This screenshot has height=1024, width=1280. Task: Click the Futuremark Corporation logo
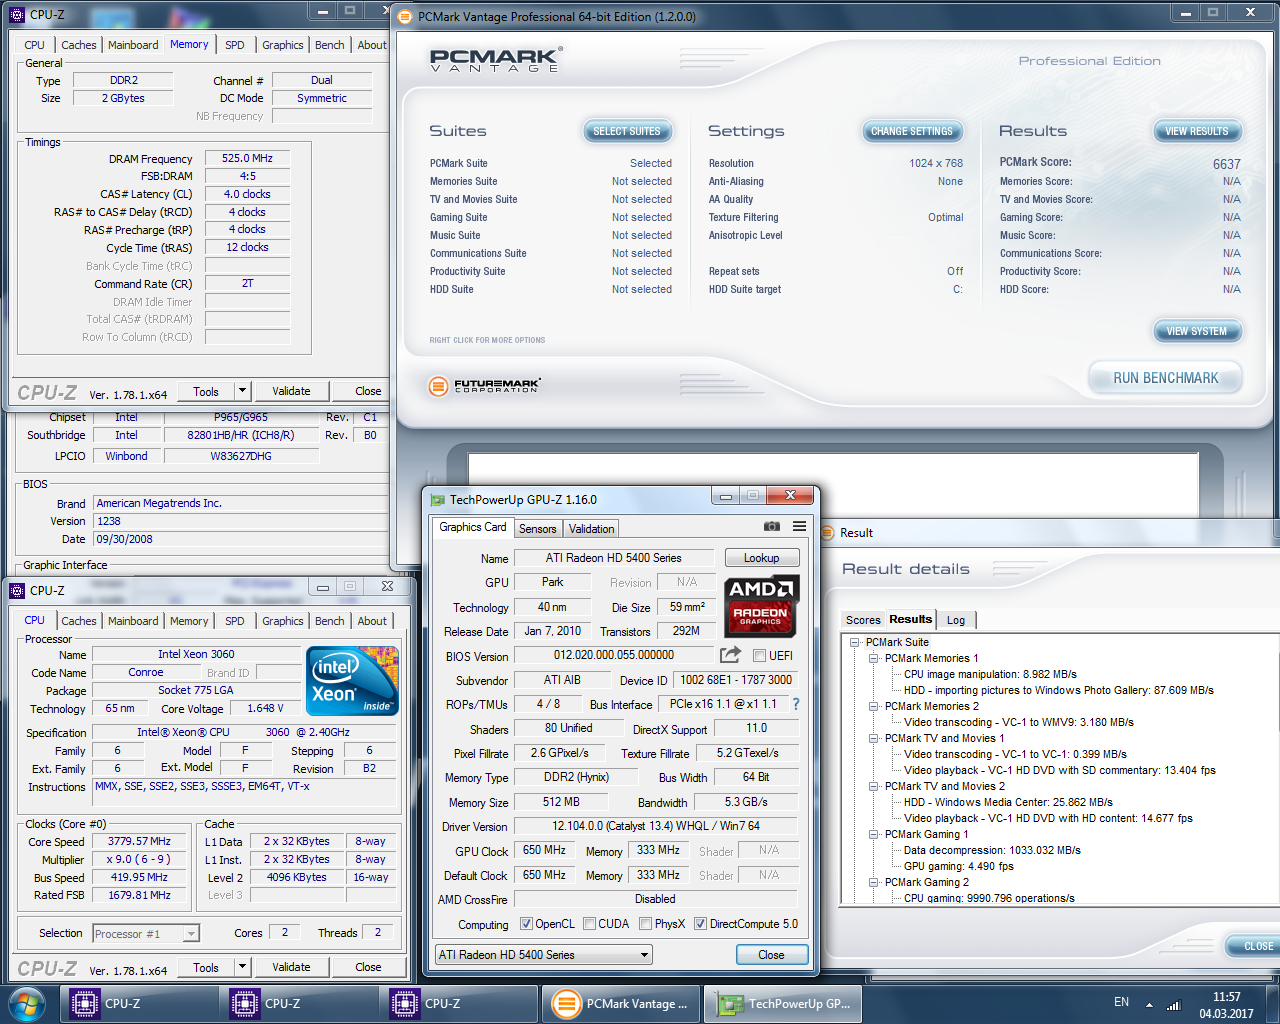point(485,386)
